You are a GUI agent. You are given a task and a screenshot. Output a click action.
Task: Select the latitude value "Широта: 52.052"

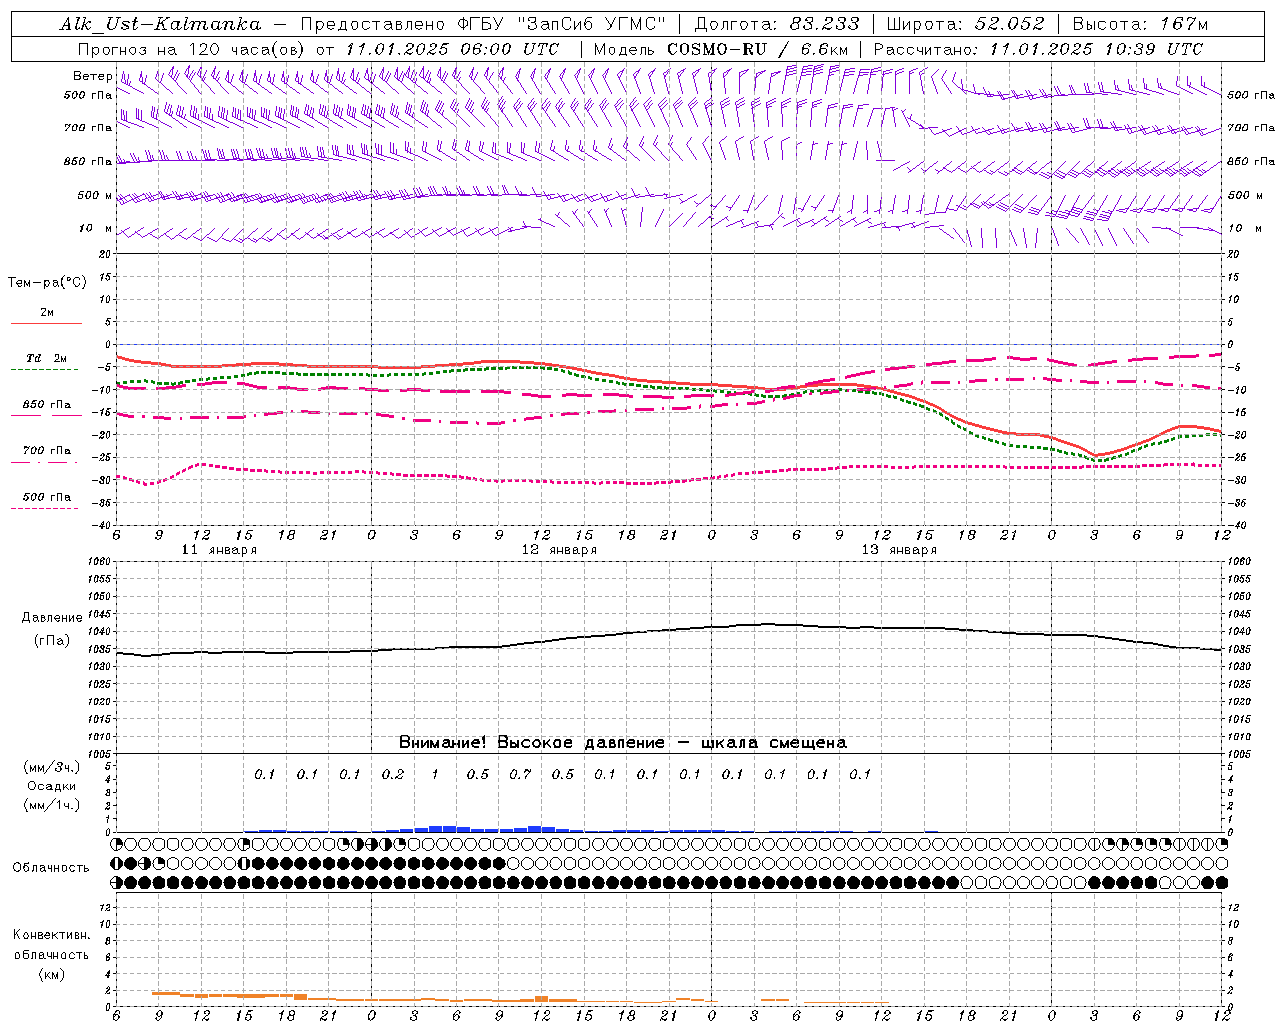coord(966,24)
